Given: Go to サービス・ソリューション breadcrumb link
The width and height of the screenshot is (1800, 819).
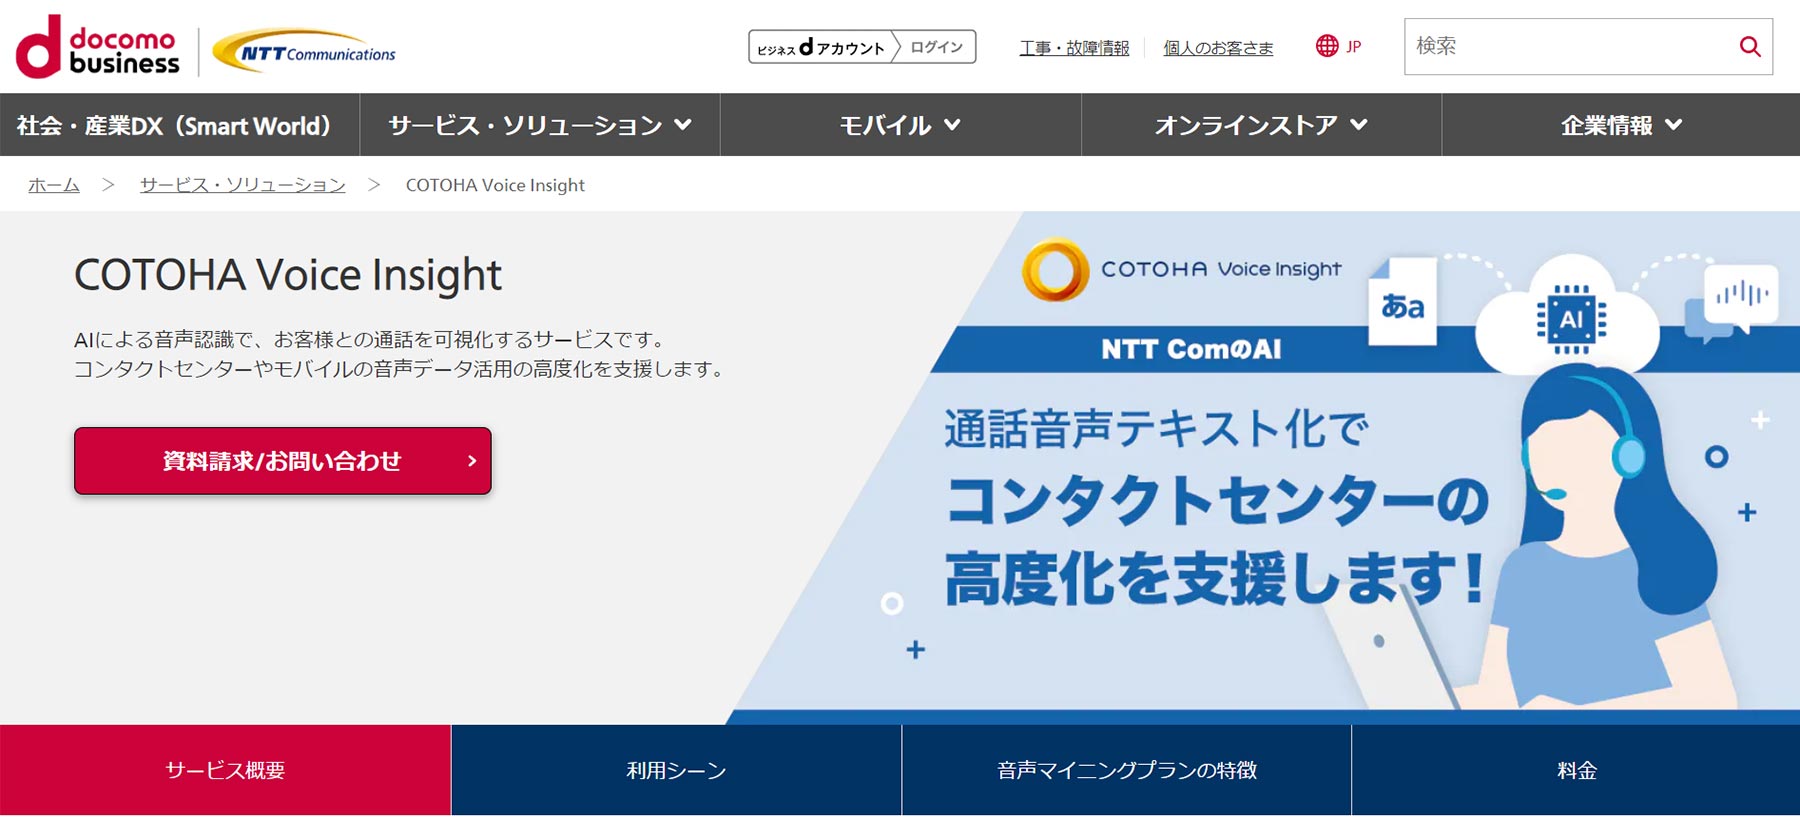Looking at the screenshot, I should (243, 185).
